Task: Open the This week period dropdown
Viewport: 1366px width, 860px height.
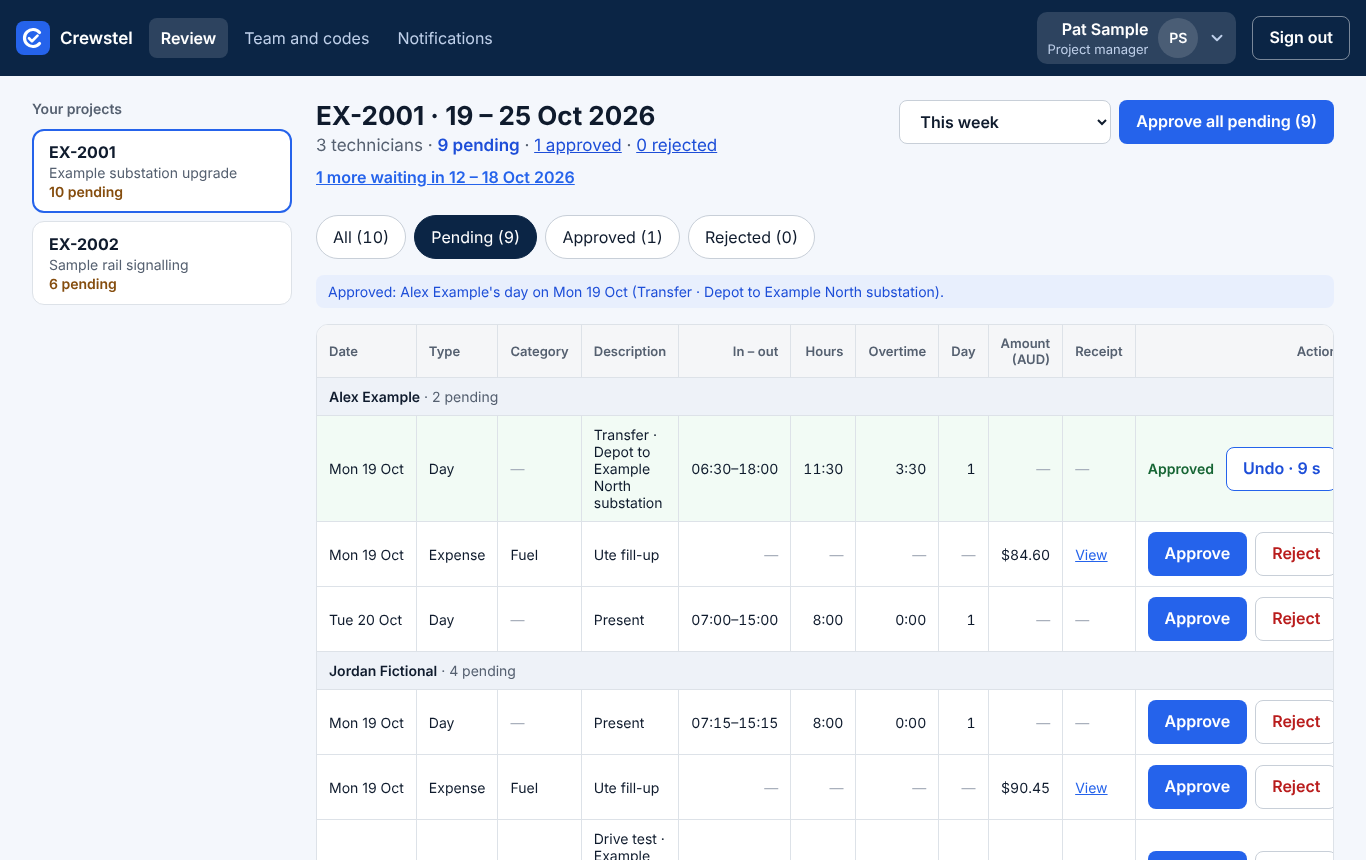Action: (1004, 122)
